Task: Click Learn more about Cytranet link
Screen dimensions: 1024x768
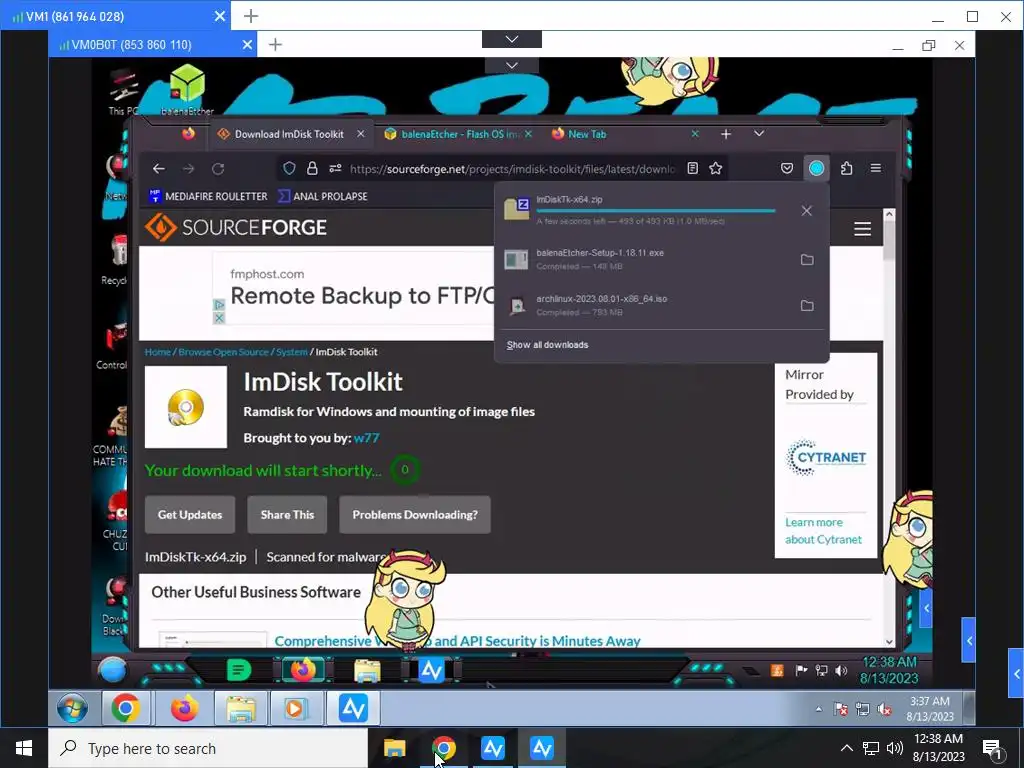Action: pyautogui.click(x=823, y=531)
